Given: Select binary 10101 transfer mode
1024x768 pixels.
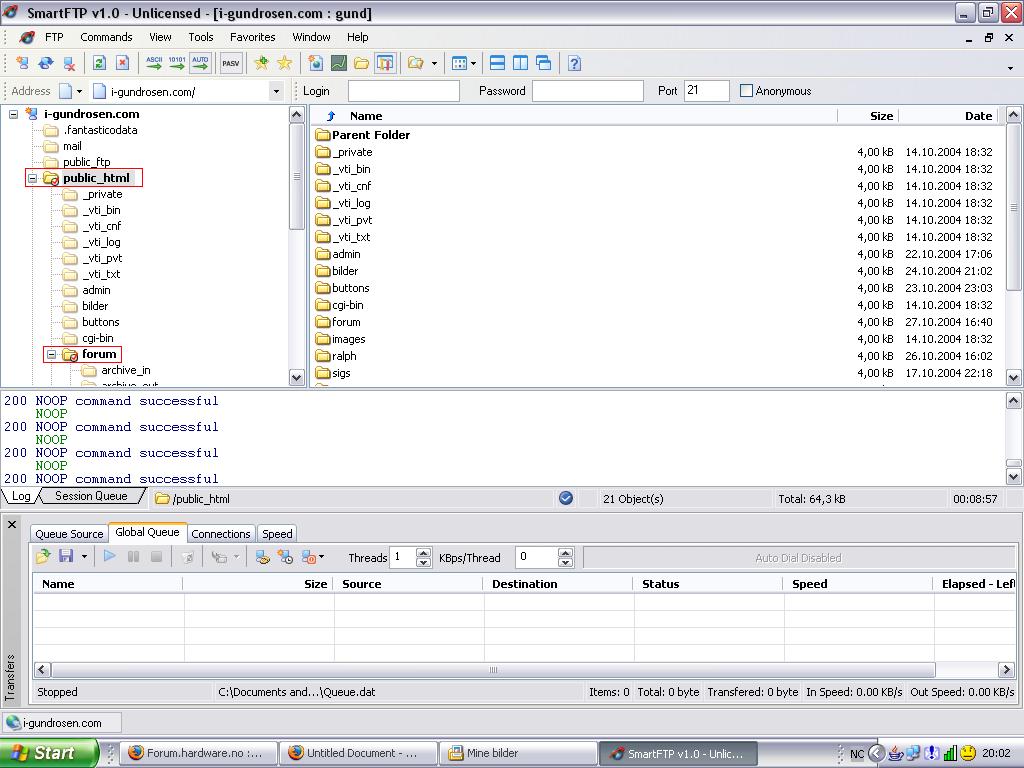Looking at the screenshot, I should (177, 63).
